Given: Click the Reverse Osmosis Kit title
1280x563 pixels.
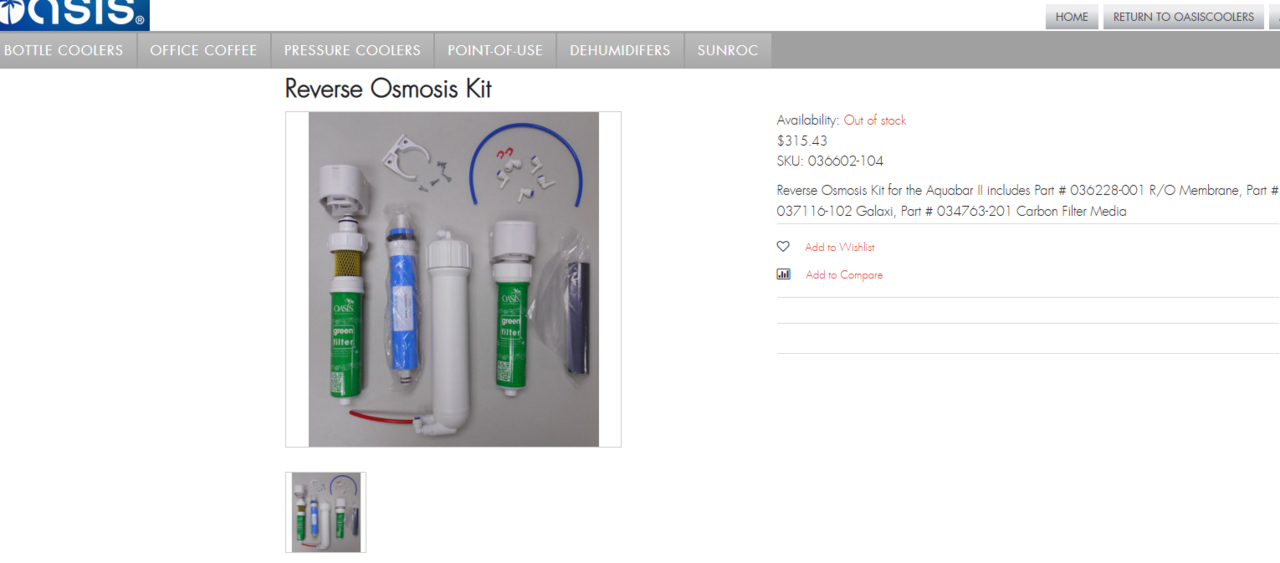Looking at the screenshot, I should [x=388, y=89].
